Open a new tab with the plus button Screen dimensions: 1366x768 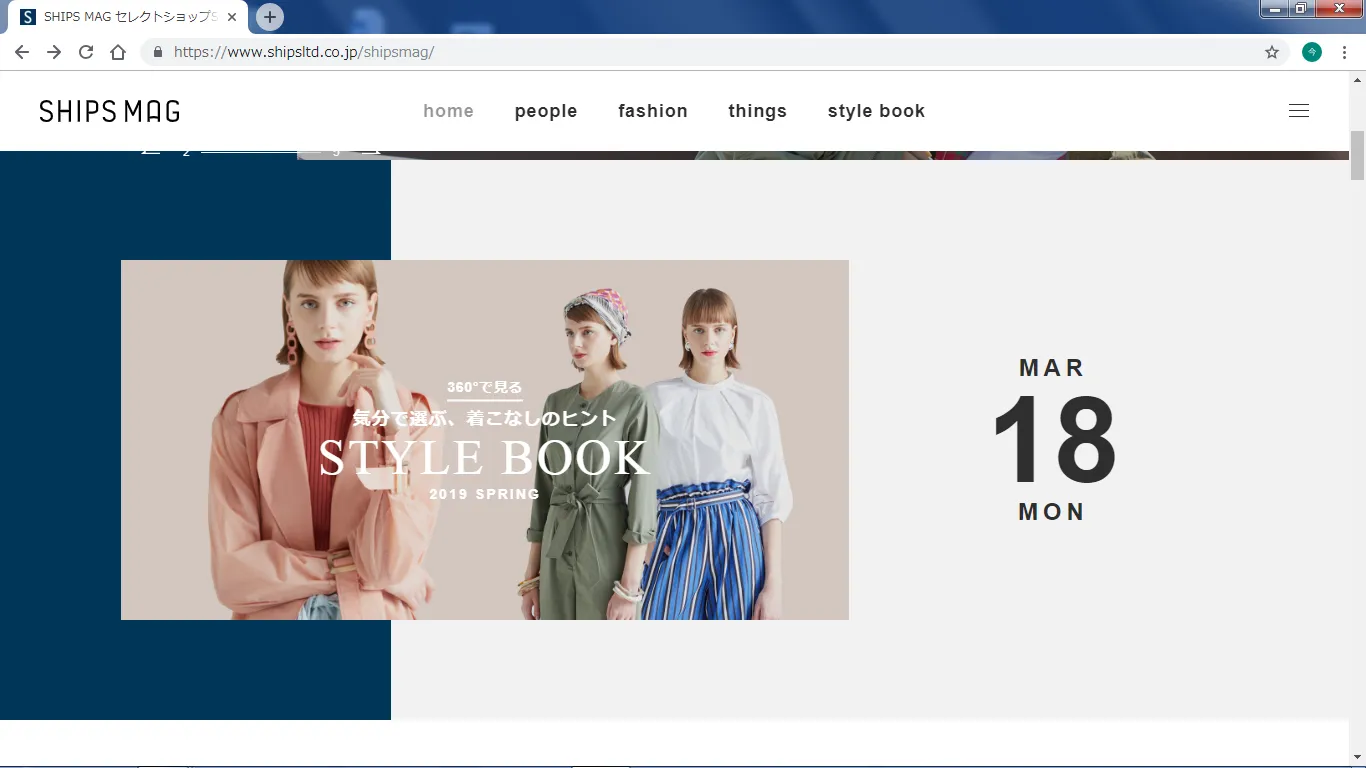click(270, 17)
